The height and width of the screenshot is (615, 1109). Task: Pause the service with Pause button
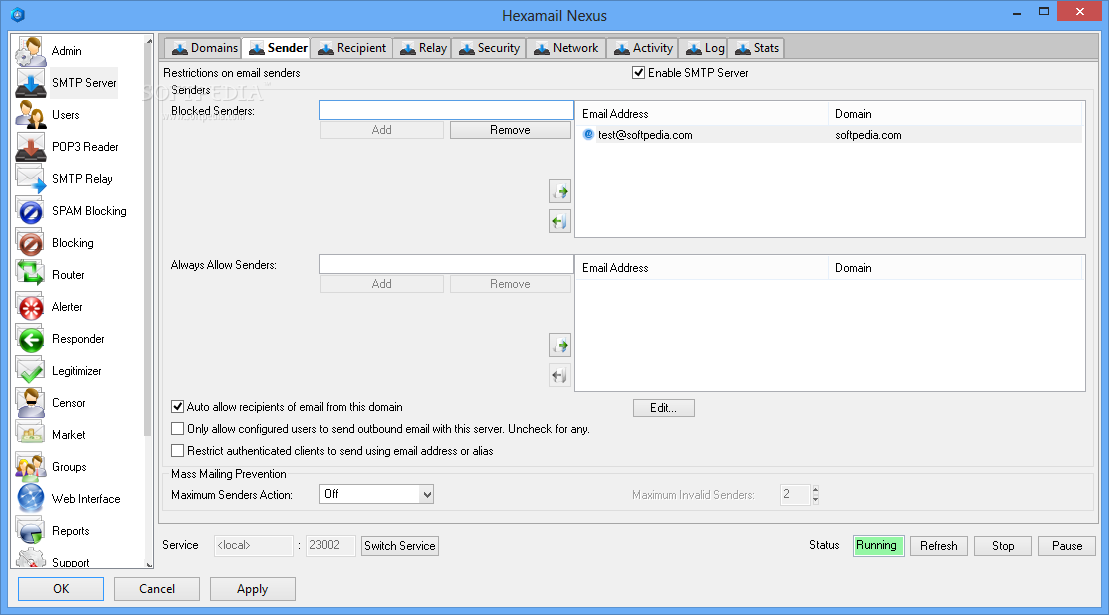click(1067, 546)
